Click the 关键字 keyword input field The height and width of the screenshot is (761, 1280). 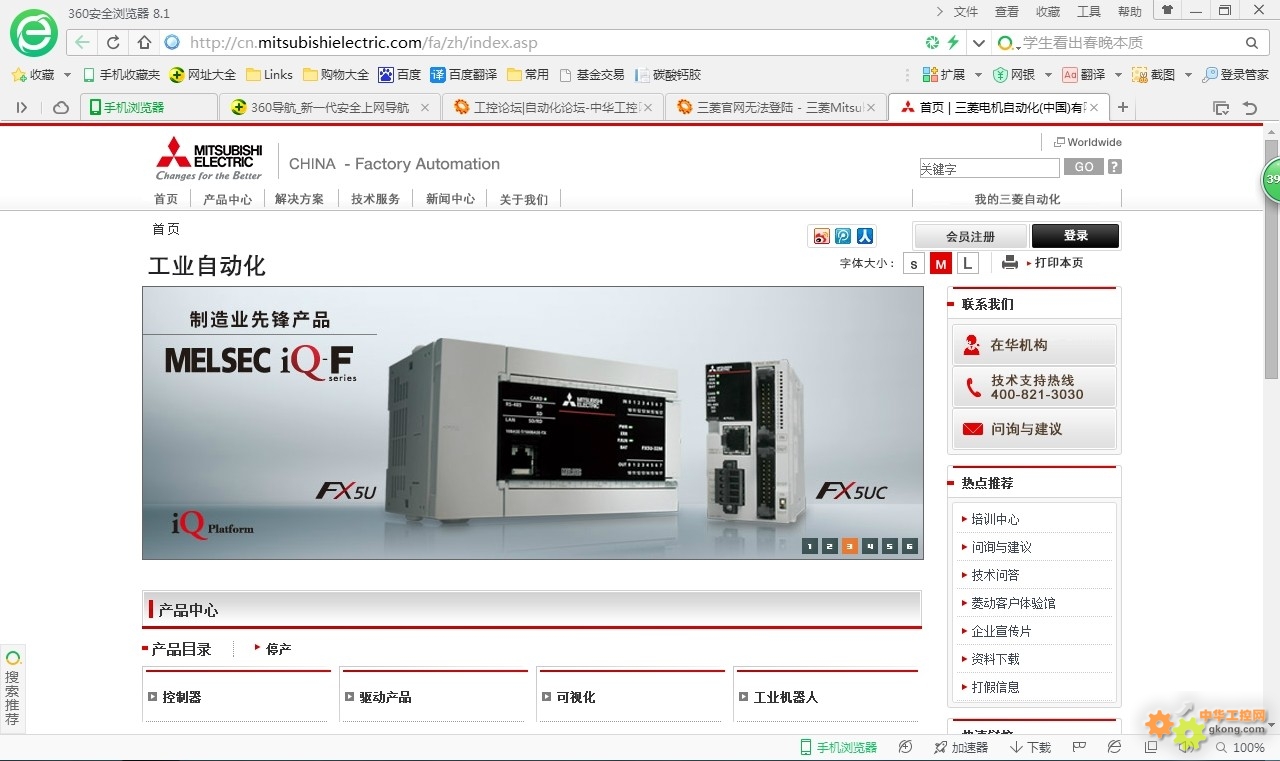pyautogui.click(x=989, y=168)
